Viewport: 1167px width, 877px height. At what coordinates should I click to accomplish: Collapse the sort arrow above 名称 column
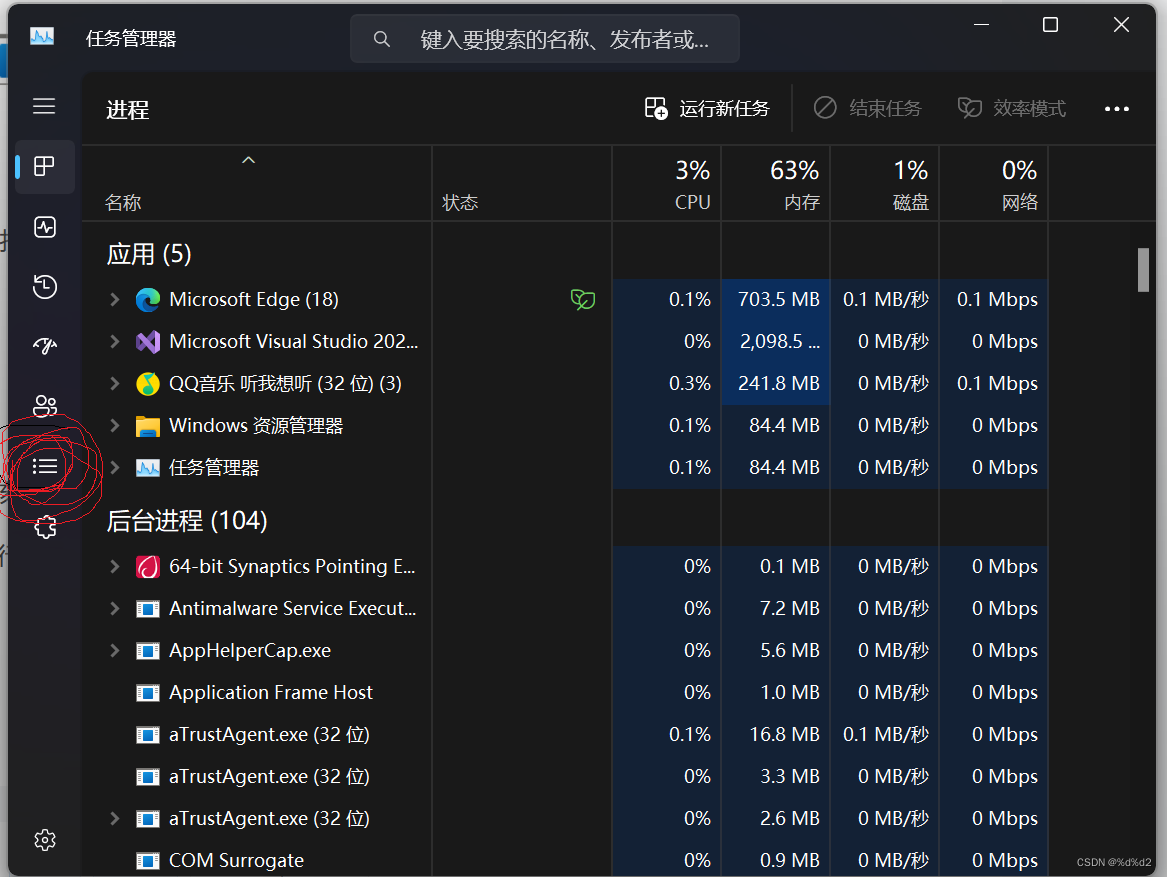coord(249,160)
